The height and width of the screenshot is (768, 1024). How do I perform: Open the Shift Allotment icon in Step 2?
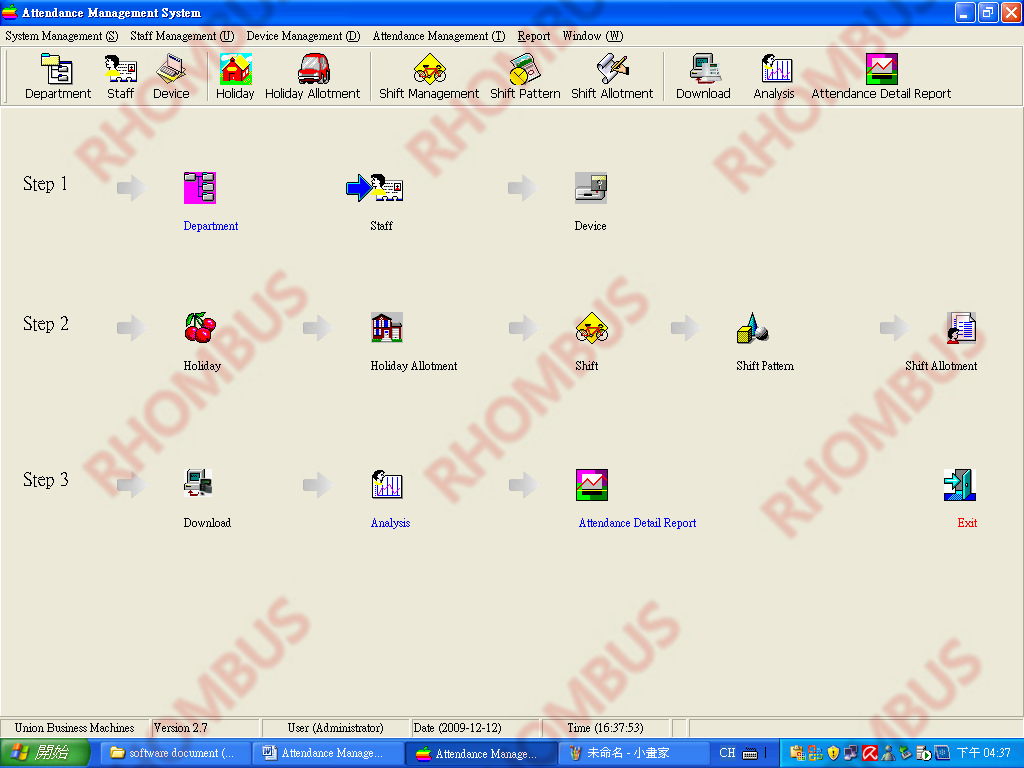pos(961,327)
